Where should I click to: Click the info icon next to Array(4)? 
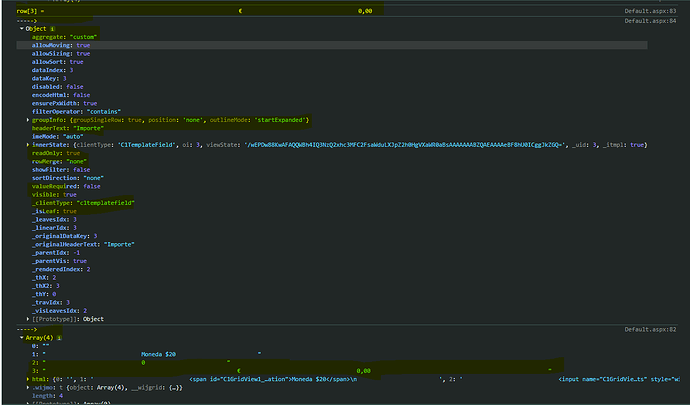59,338
